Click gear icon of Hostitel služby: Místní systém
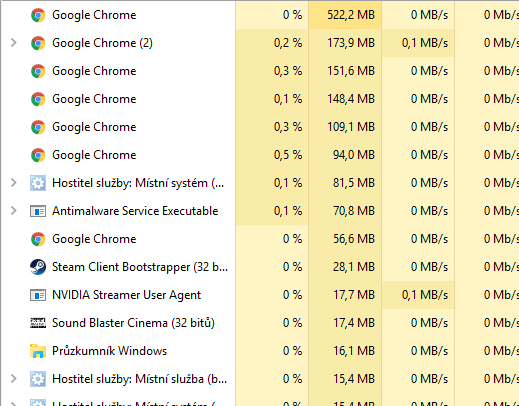The image size is (519, 406). (38, 183)
